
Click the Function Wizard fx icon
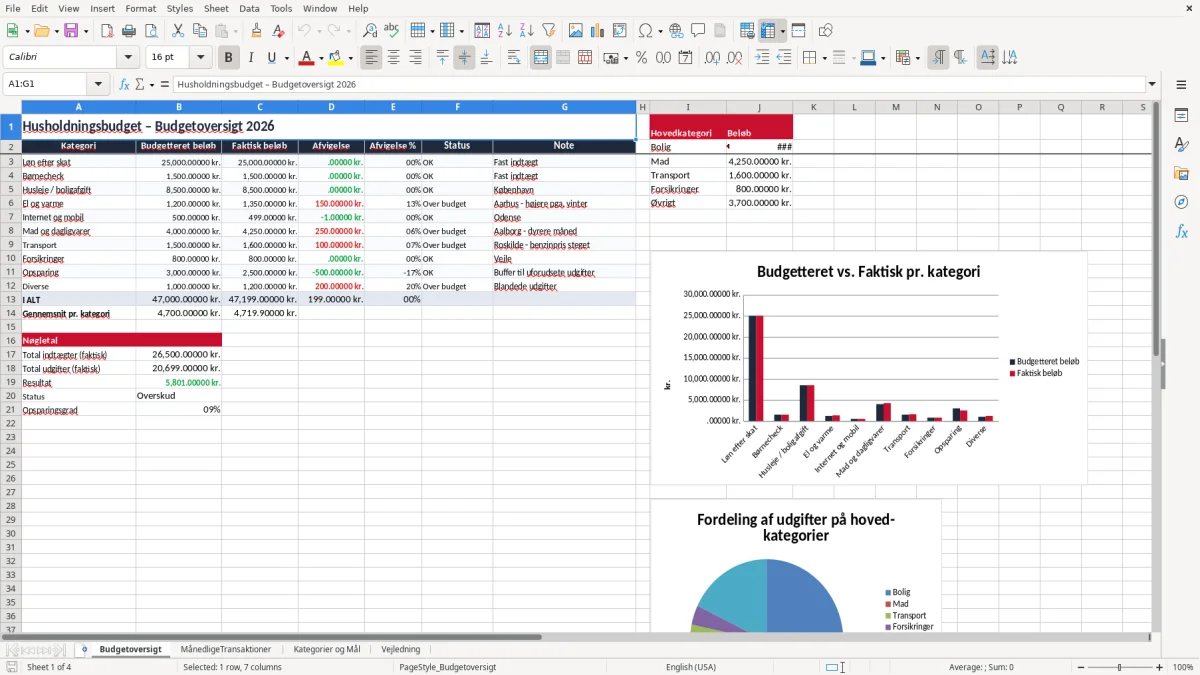click(124, 84)
